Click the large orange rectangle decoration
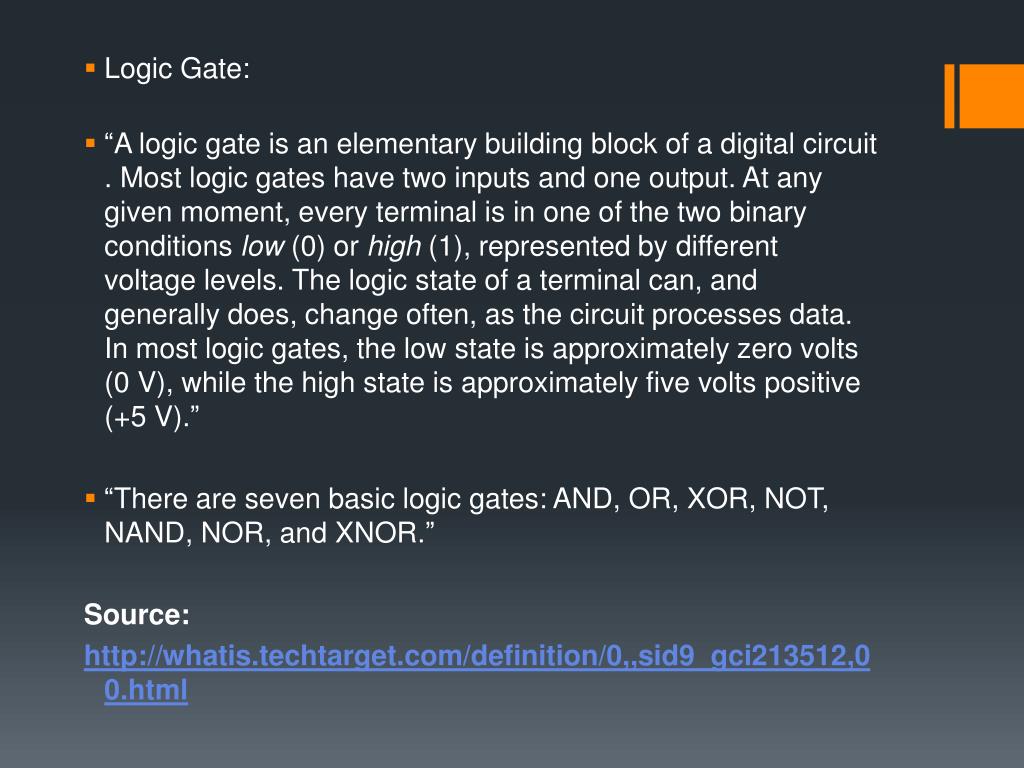The width and height of the screenshot is (1024, 768). click(991, 96)
